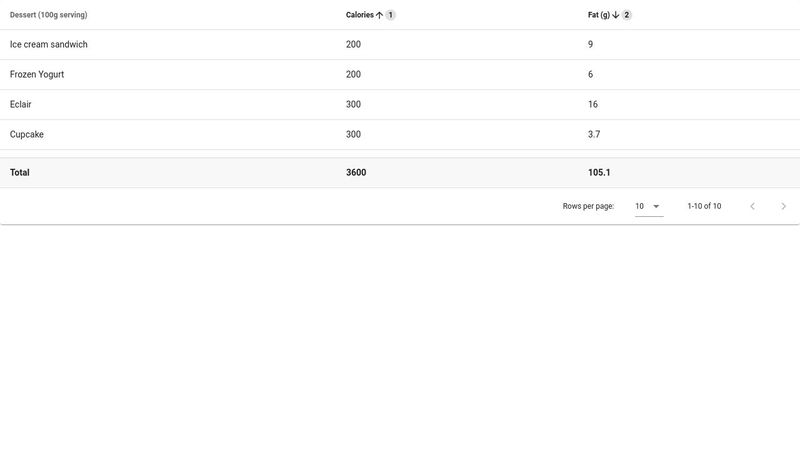
Task: Select the Frozen Yogurt row
Action: pos(400,74)
